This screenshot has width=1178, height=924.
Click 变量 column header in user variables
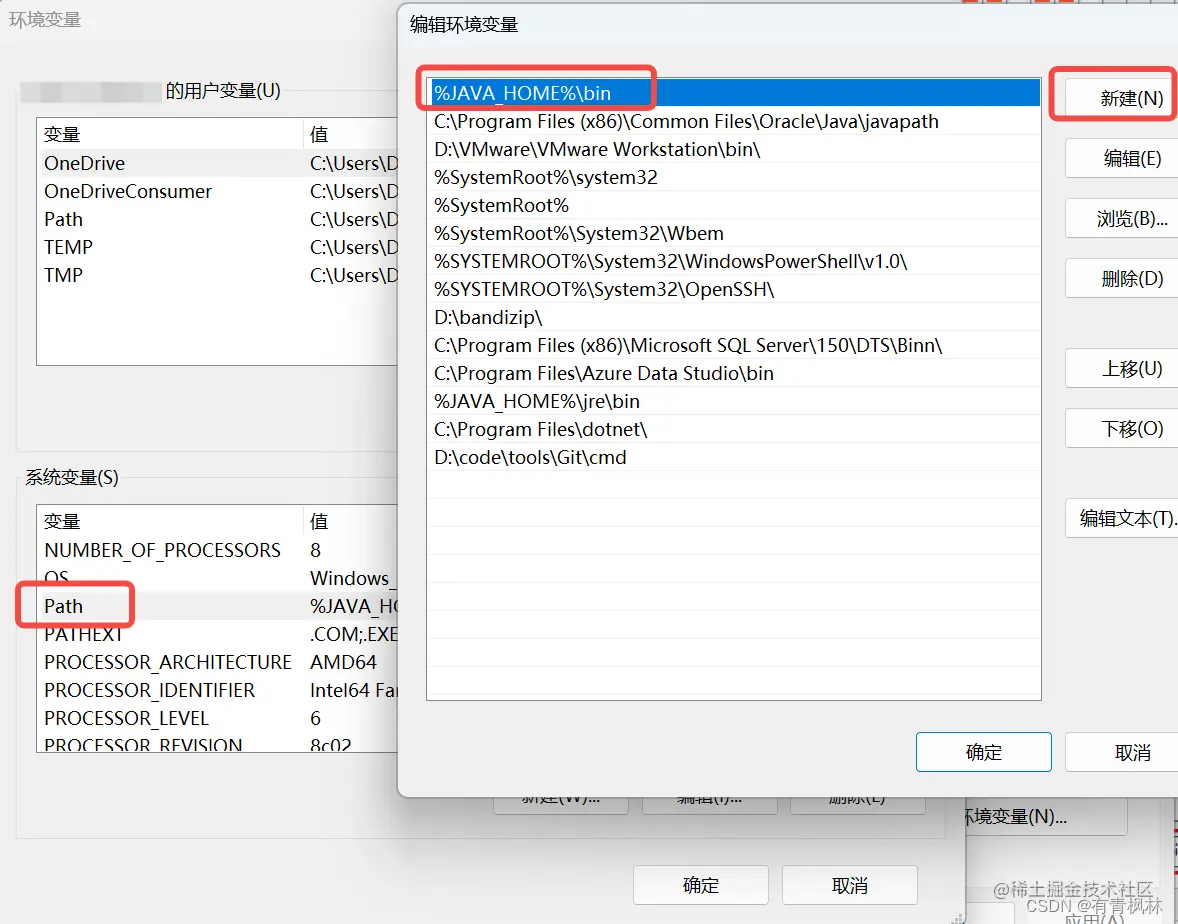pyautogui.click(x=170, y=134)
